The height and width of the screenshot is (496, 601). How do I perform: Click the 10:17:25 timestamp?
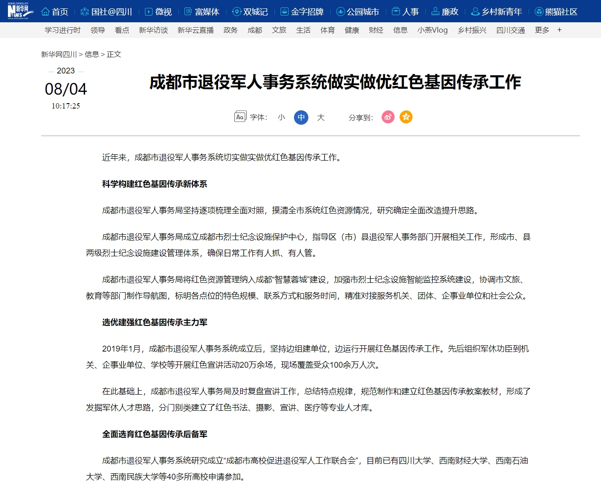tap(66, 106)
